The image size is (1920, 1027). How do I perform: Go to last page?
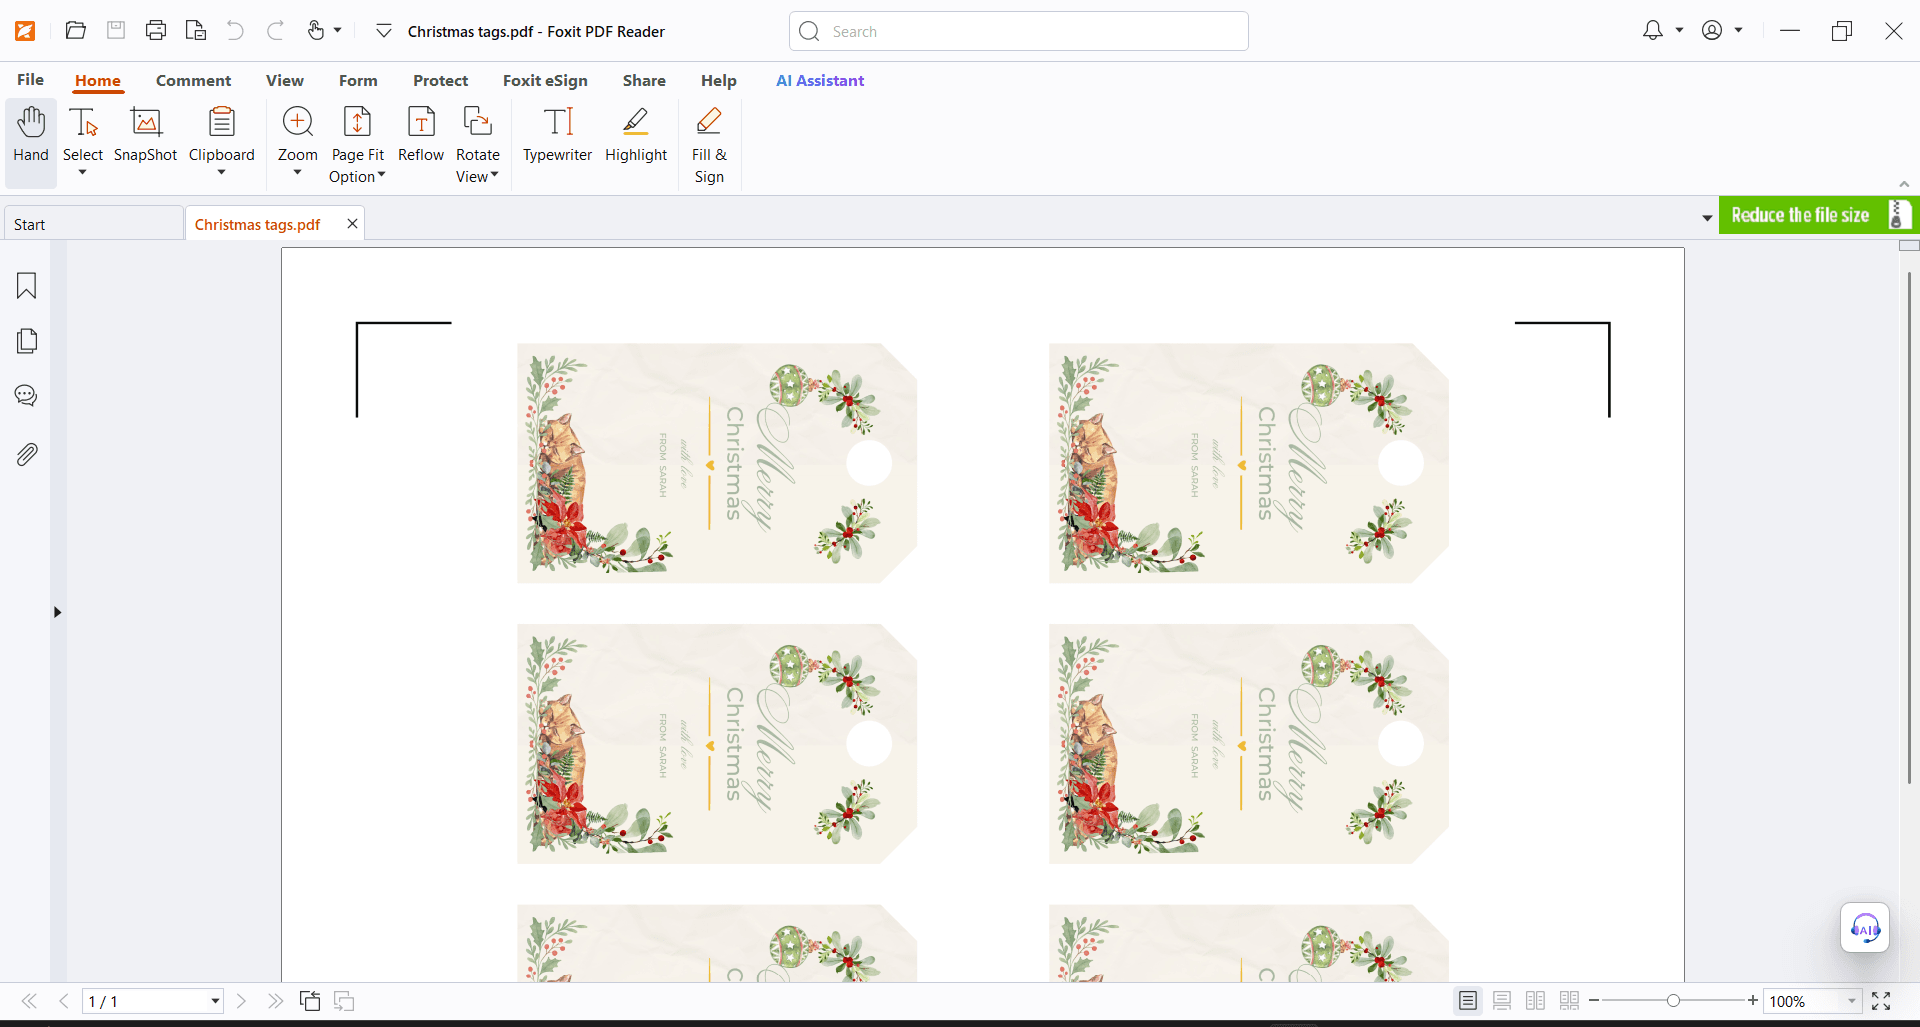[275, 1001]
